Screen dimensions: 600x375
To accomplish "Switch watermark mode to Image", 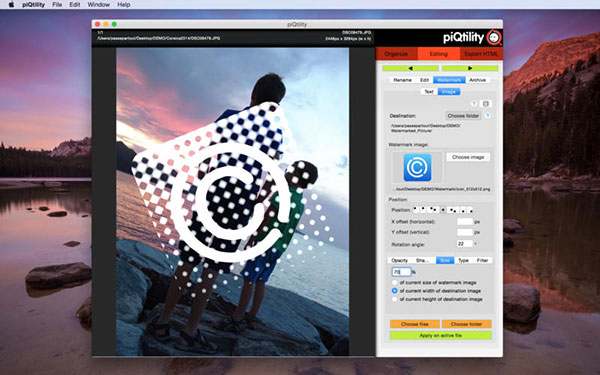I will [449, 92].
